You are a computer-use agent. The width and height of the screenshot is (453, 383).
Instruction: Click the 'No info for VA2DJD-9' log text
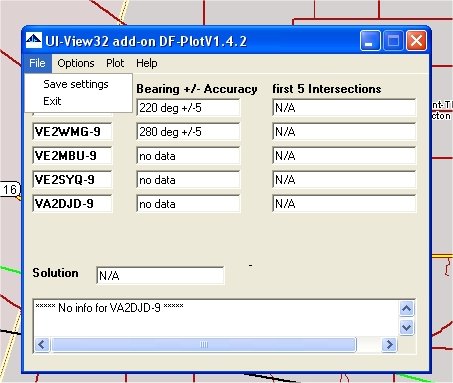coord(109,307)
